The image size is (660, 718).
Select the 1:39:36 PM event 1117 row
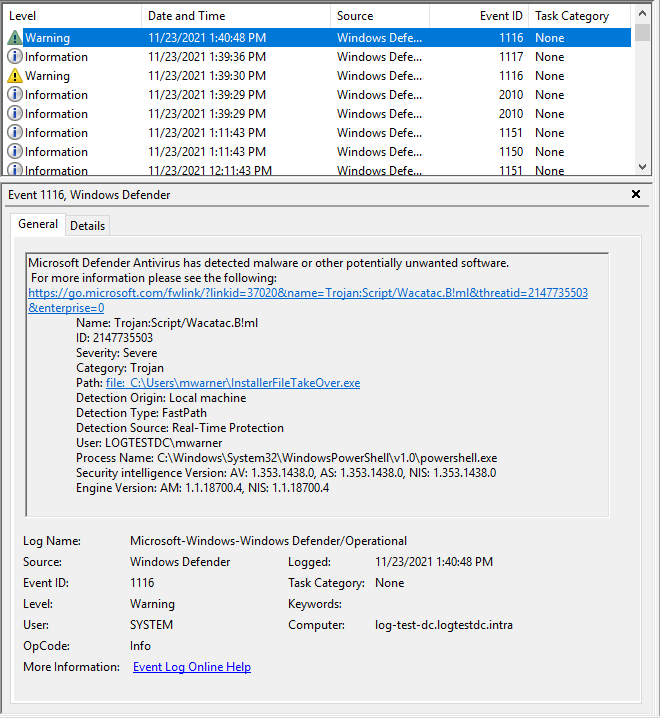(318, 57)
